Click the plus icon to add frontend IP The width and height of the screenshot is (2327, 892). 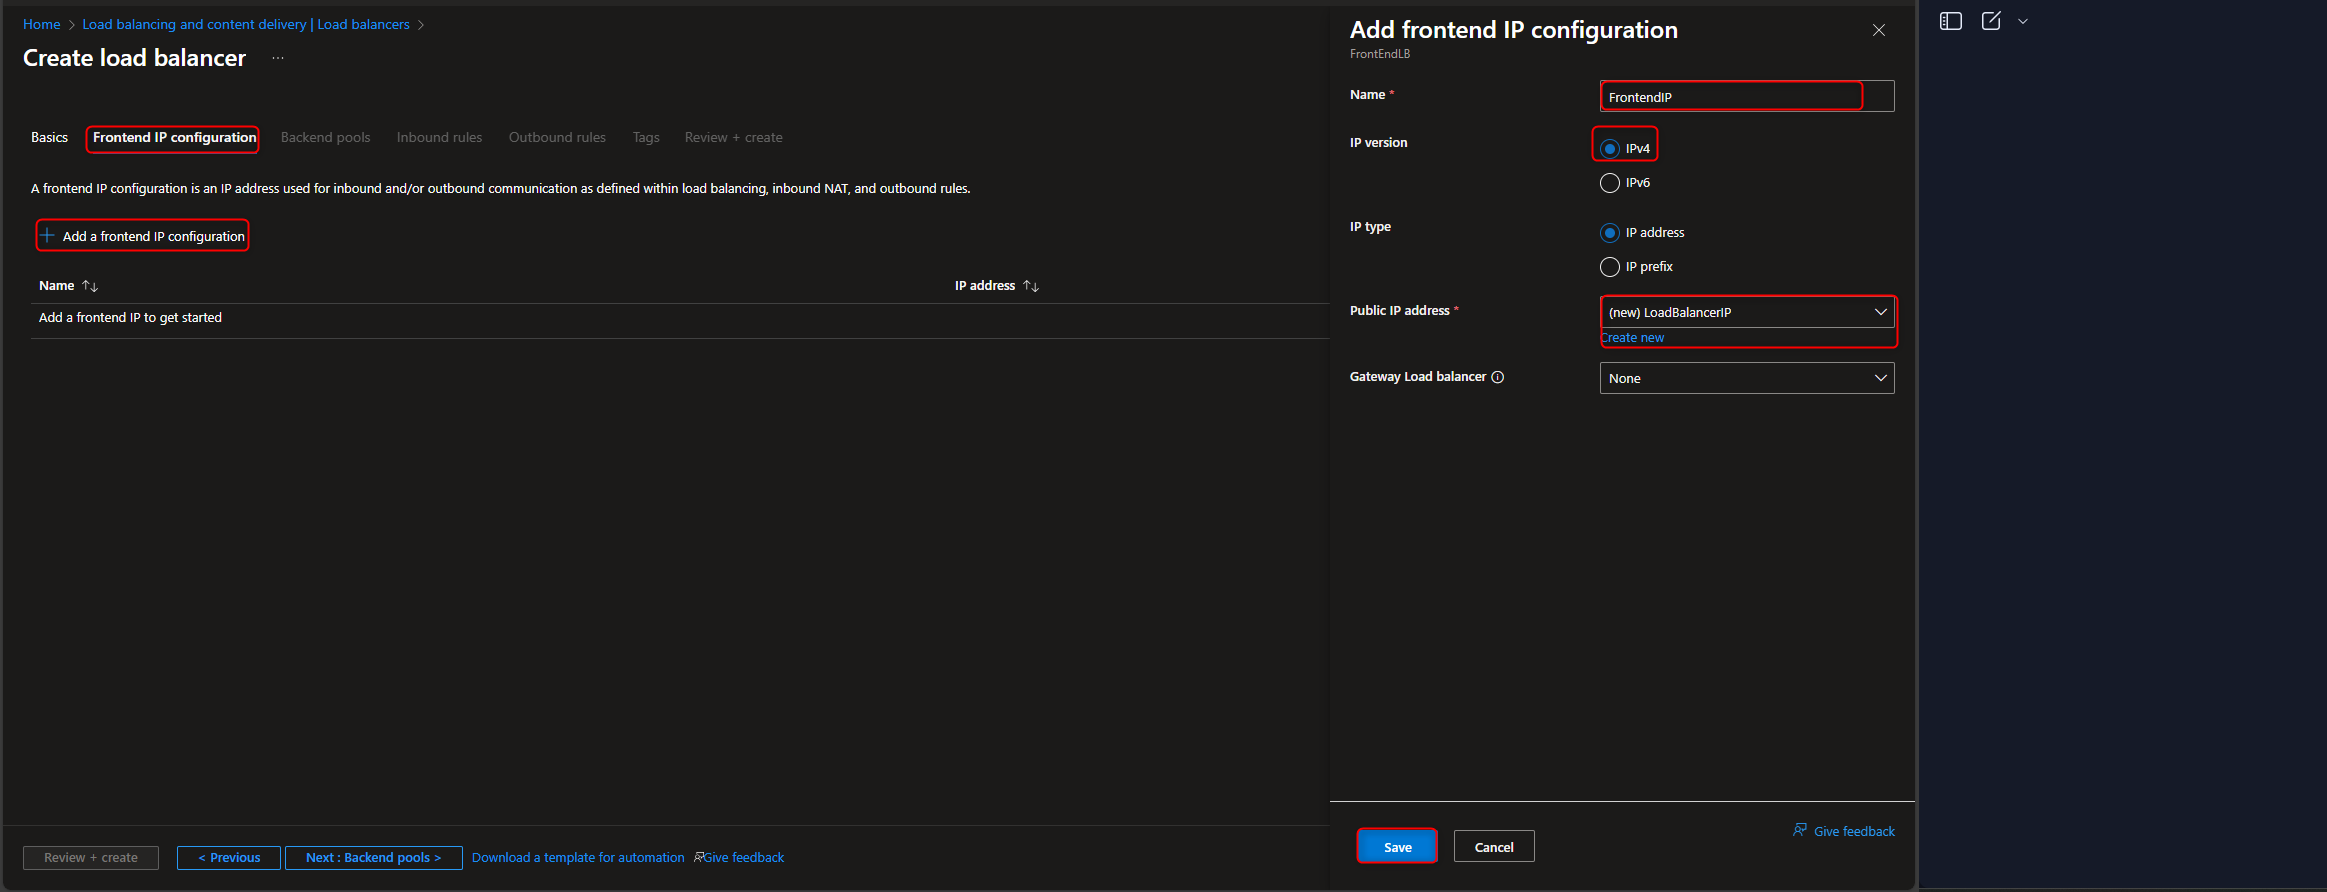(47, 236)
